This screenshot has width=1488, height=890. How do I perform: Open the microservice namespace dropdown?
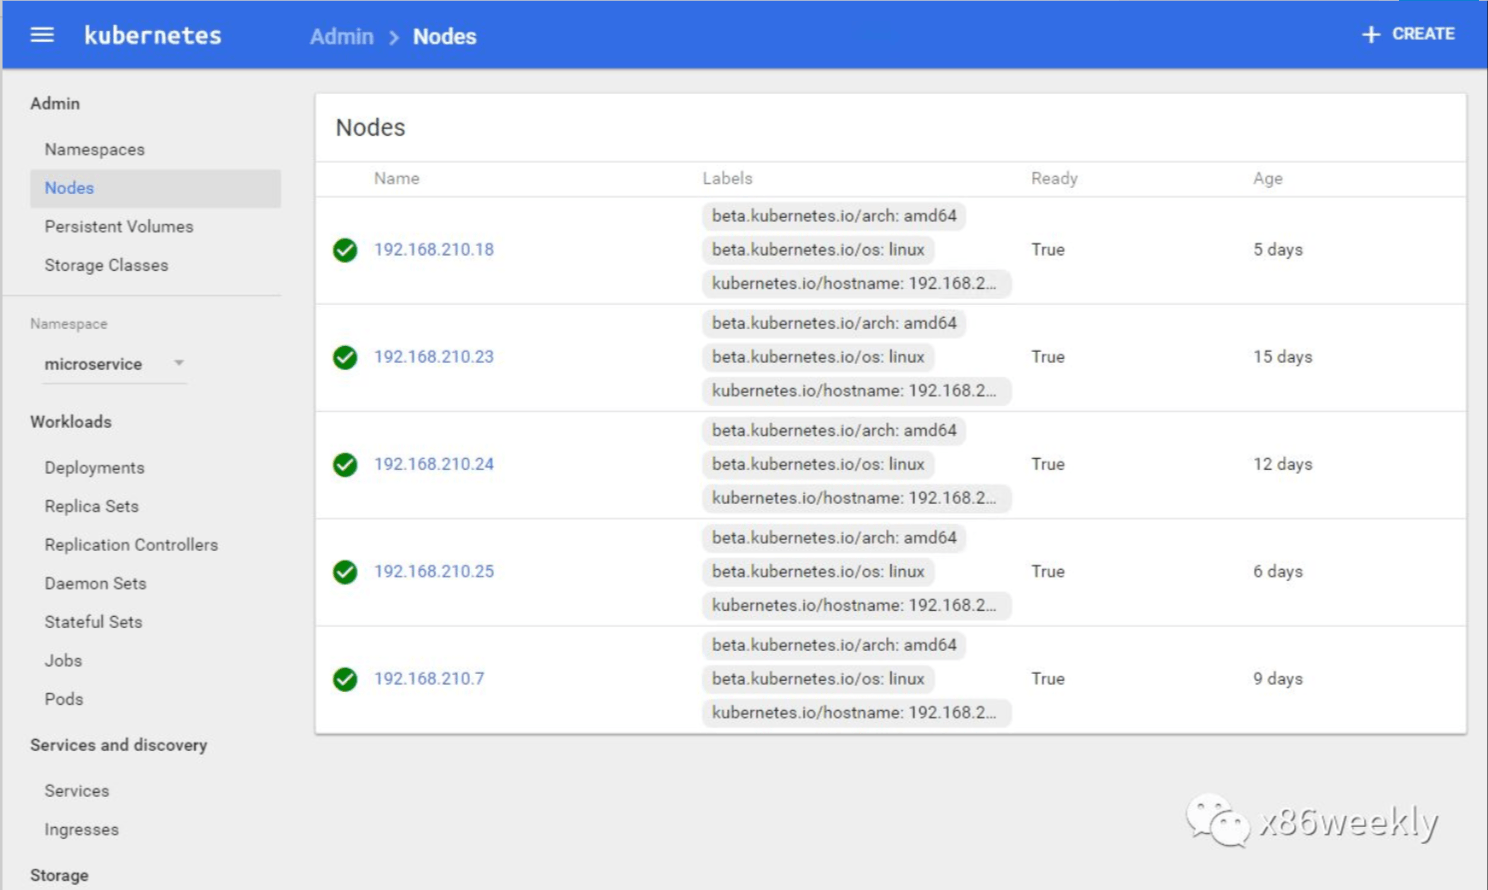(x=114, y=364)
